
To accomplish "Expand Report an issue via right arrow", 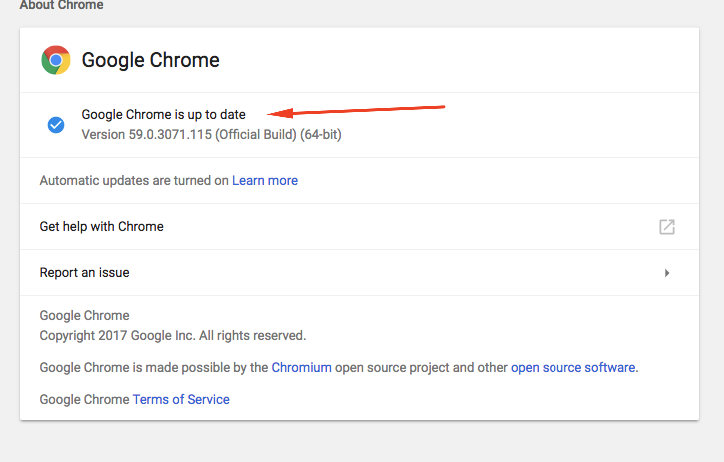I will pos(667,273).
